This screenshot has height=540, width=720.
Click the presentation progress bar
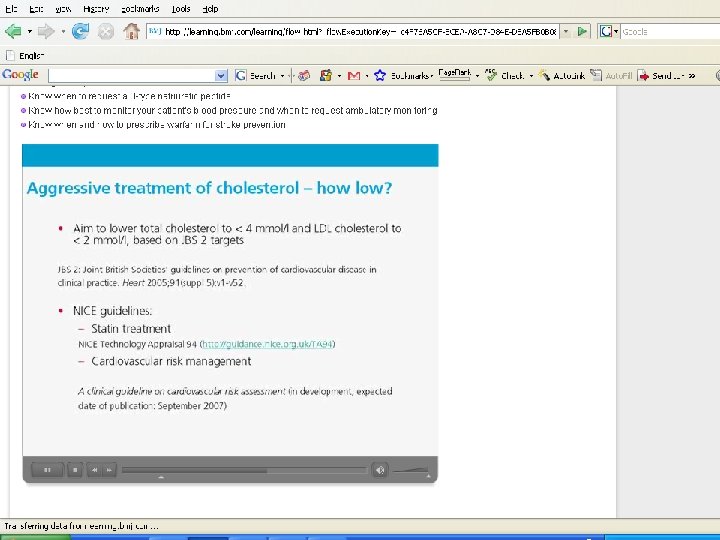pyautogui.click(x=244, y=470)
